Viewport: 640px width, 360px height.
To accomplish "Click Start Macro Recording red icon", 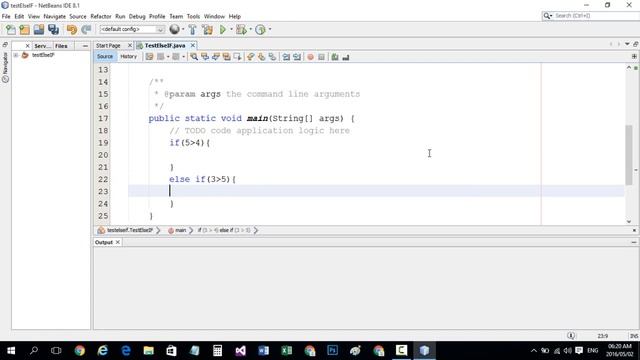I will pos(311,57).
